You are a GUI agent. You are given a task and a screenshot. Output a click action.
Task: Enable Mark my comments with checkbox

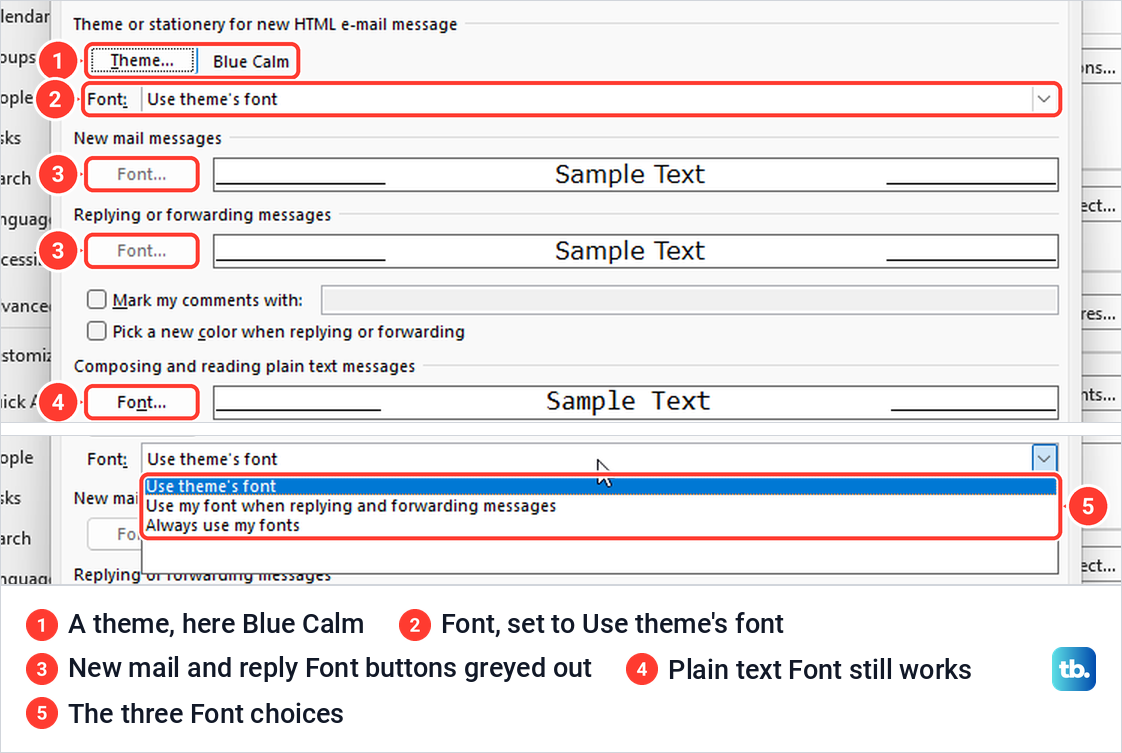point(97,299)
